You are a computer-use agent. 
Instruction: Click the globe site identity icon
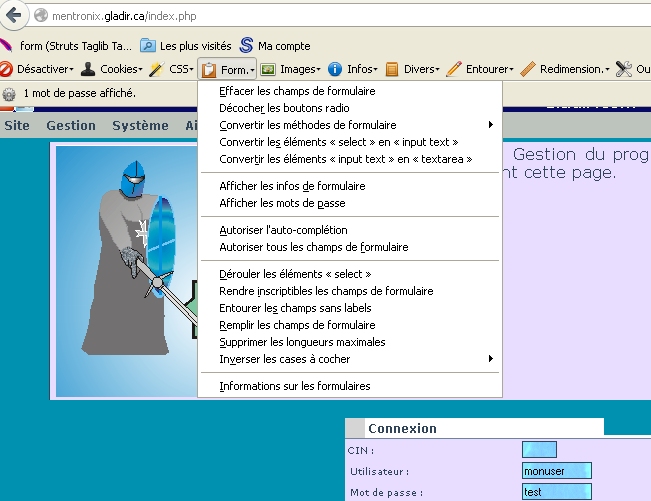point(41,16)
